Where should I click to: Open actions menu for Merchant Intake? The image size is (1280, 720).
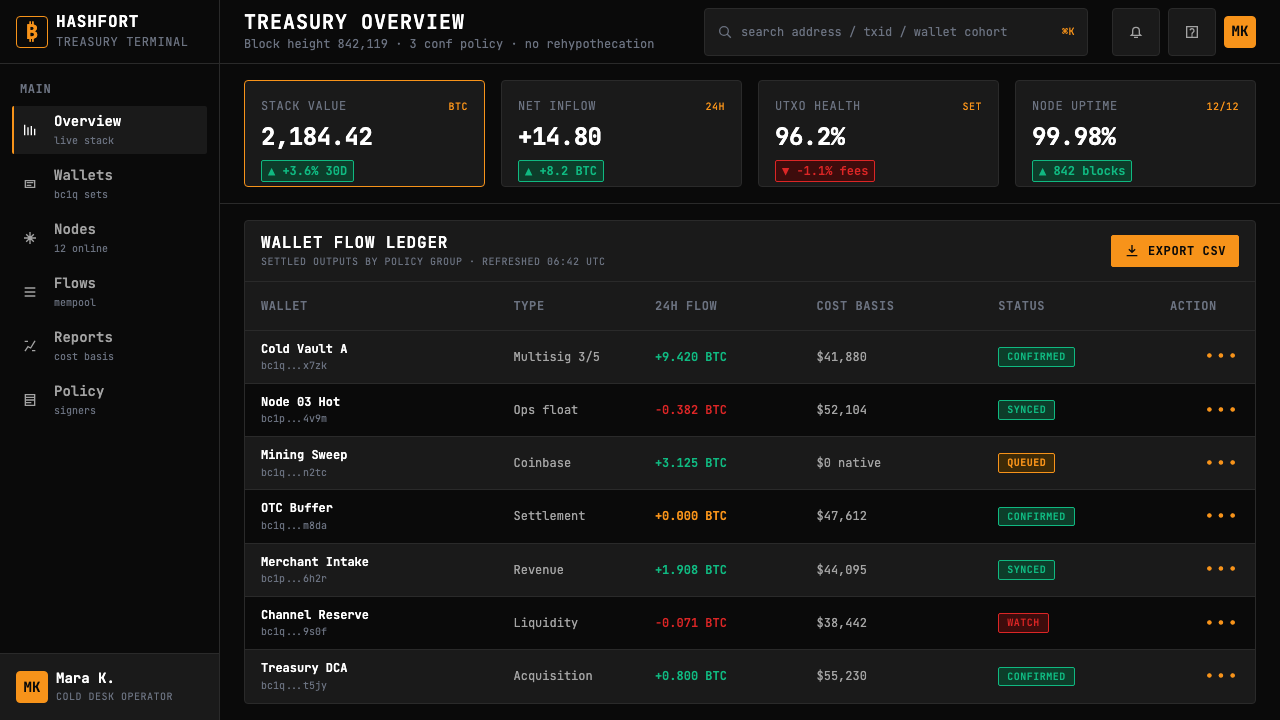pyautogui.click(x=1221, y=569)
